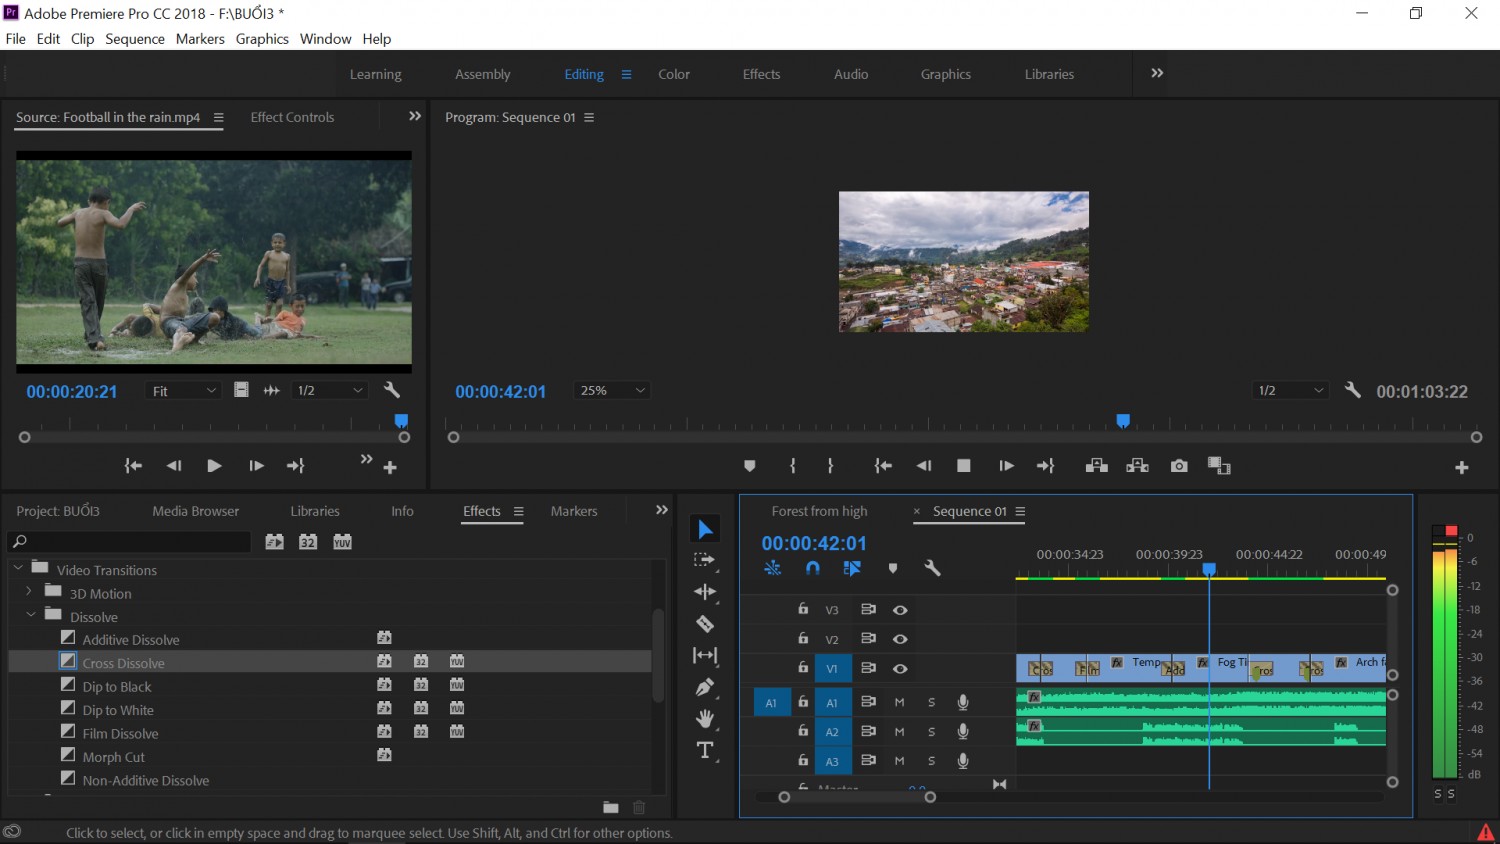Select the Pen tool

[x=705, y=687]
